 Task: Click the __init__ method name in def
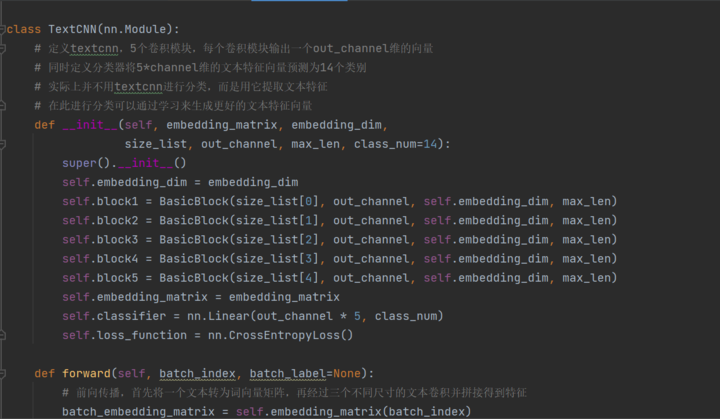click(90, 125)
